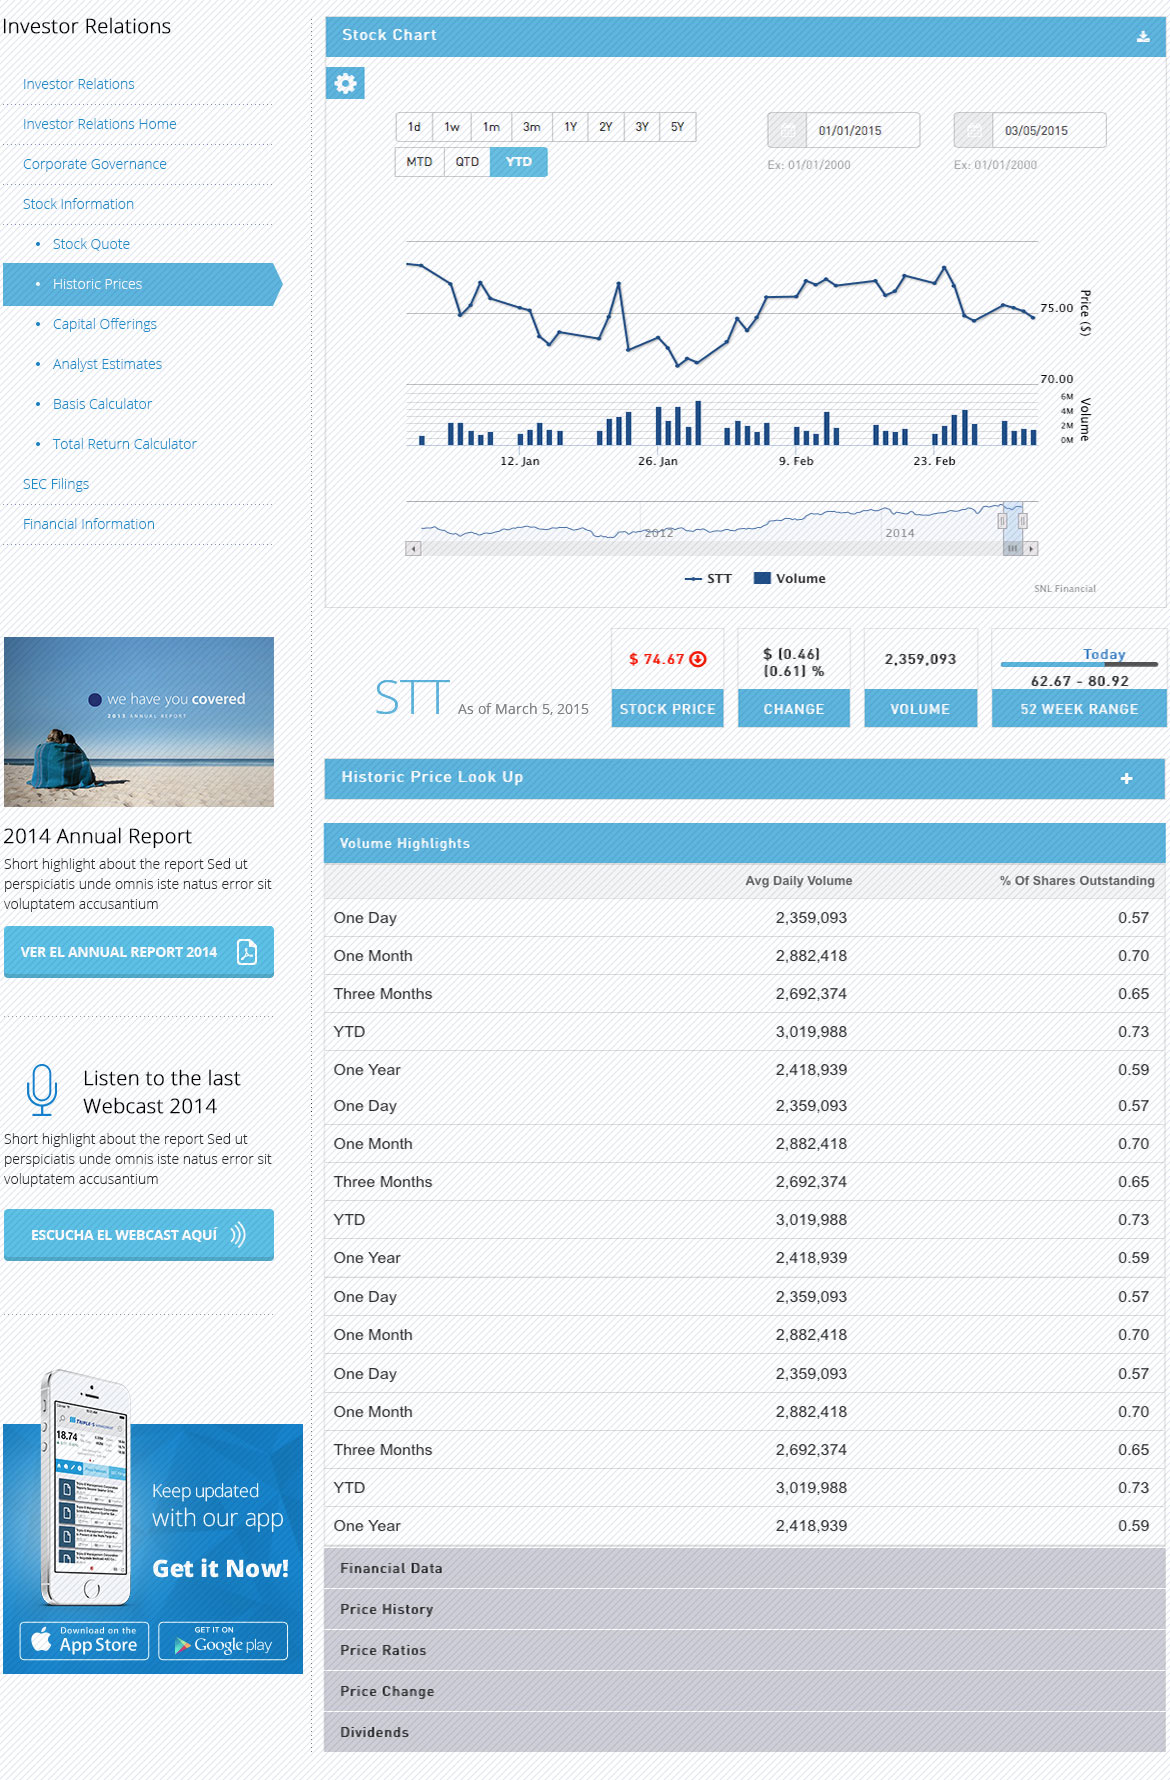Click the stock chart settings gear icon
The image size is (1170, 1780).
345,83
